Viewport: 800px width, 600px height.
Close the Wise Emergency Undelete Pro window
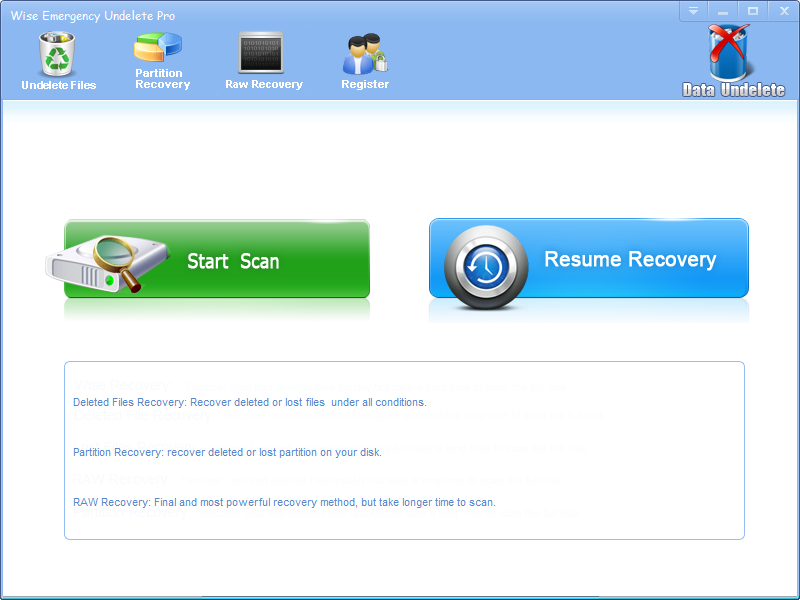tap(782, 10)
